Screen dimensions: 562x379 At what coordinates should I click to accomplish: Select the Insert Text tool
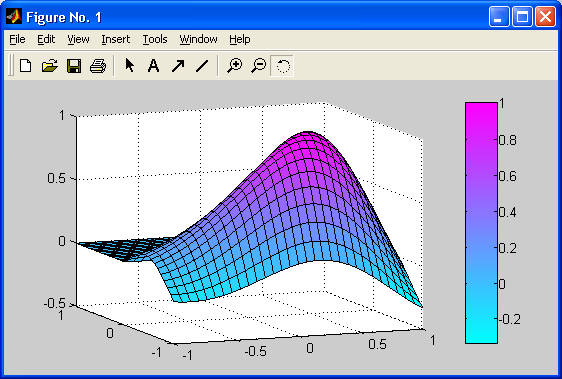(153, 66)
